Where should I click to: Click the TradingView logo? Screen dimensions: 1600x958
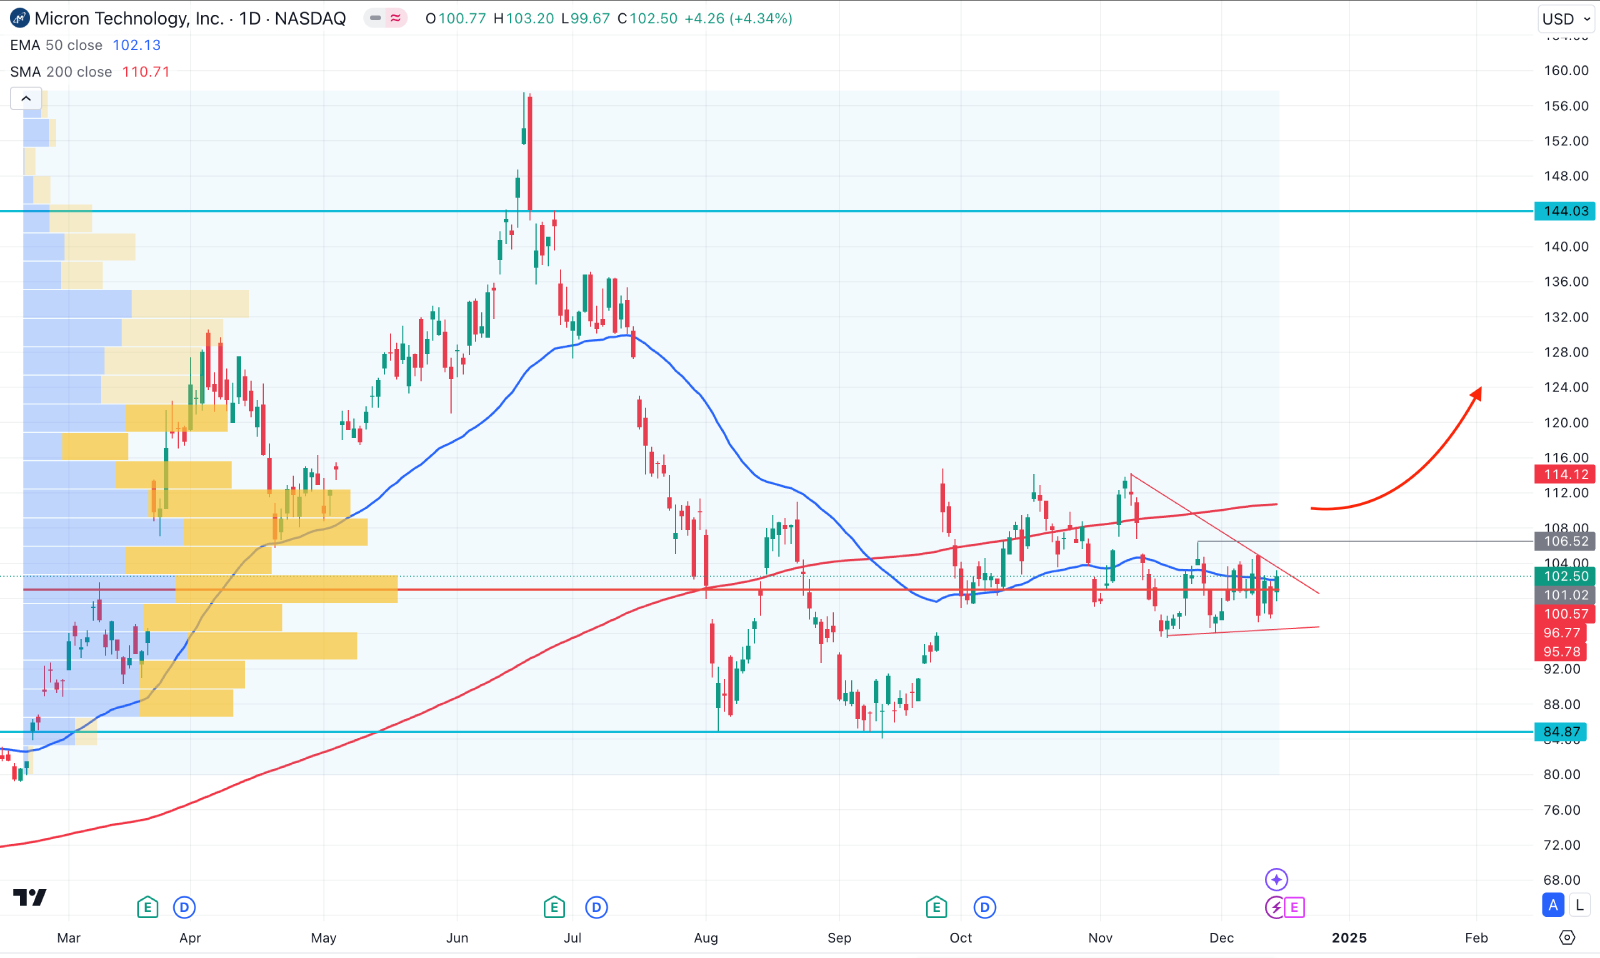point(30,897)
